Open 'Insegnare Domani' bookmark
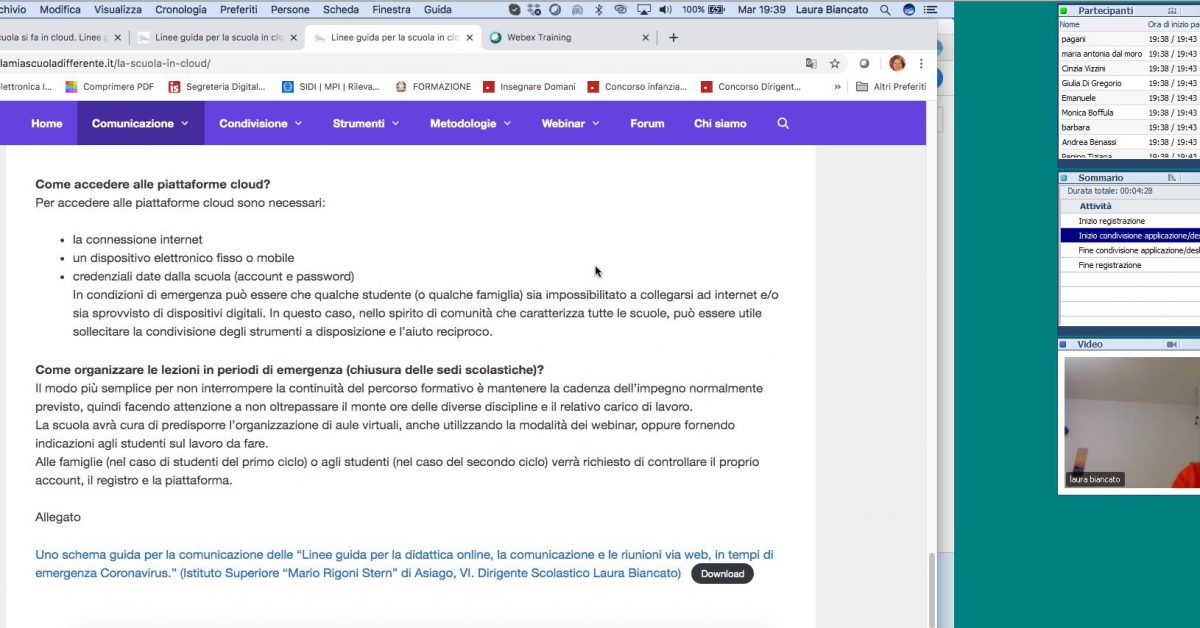 (529, 87)
